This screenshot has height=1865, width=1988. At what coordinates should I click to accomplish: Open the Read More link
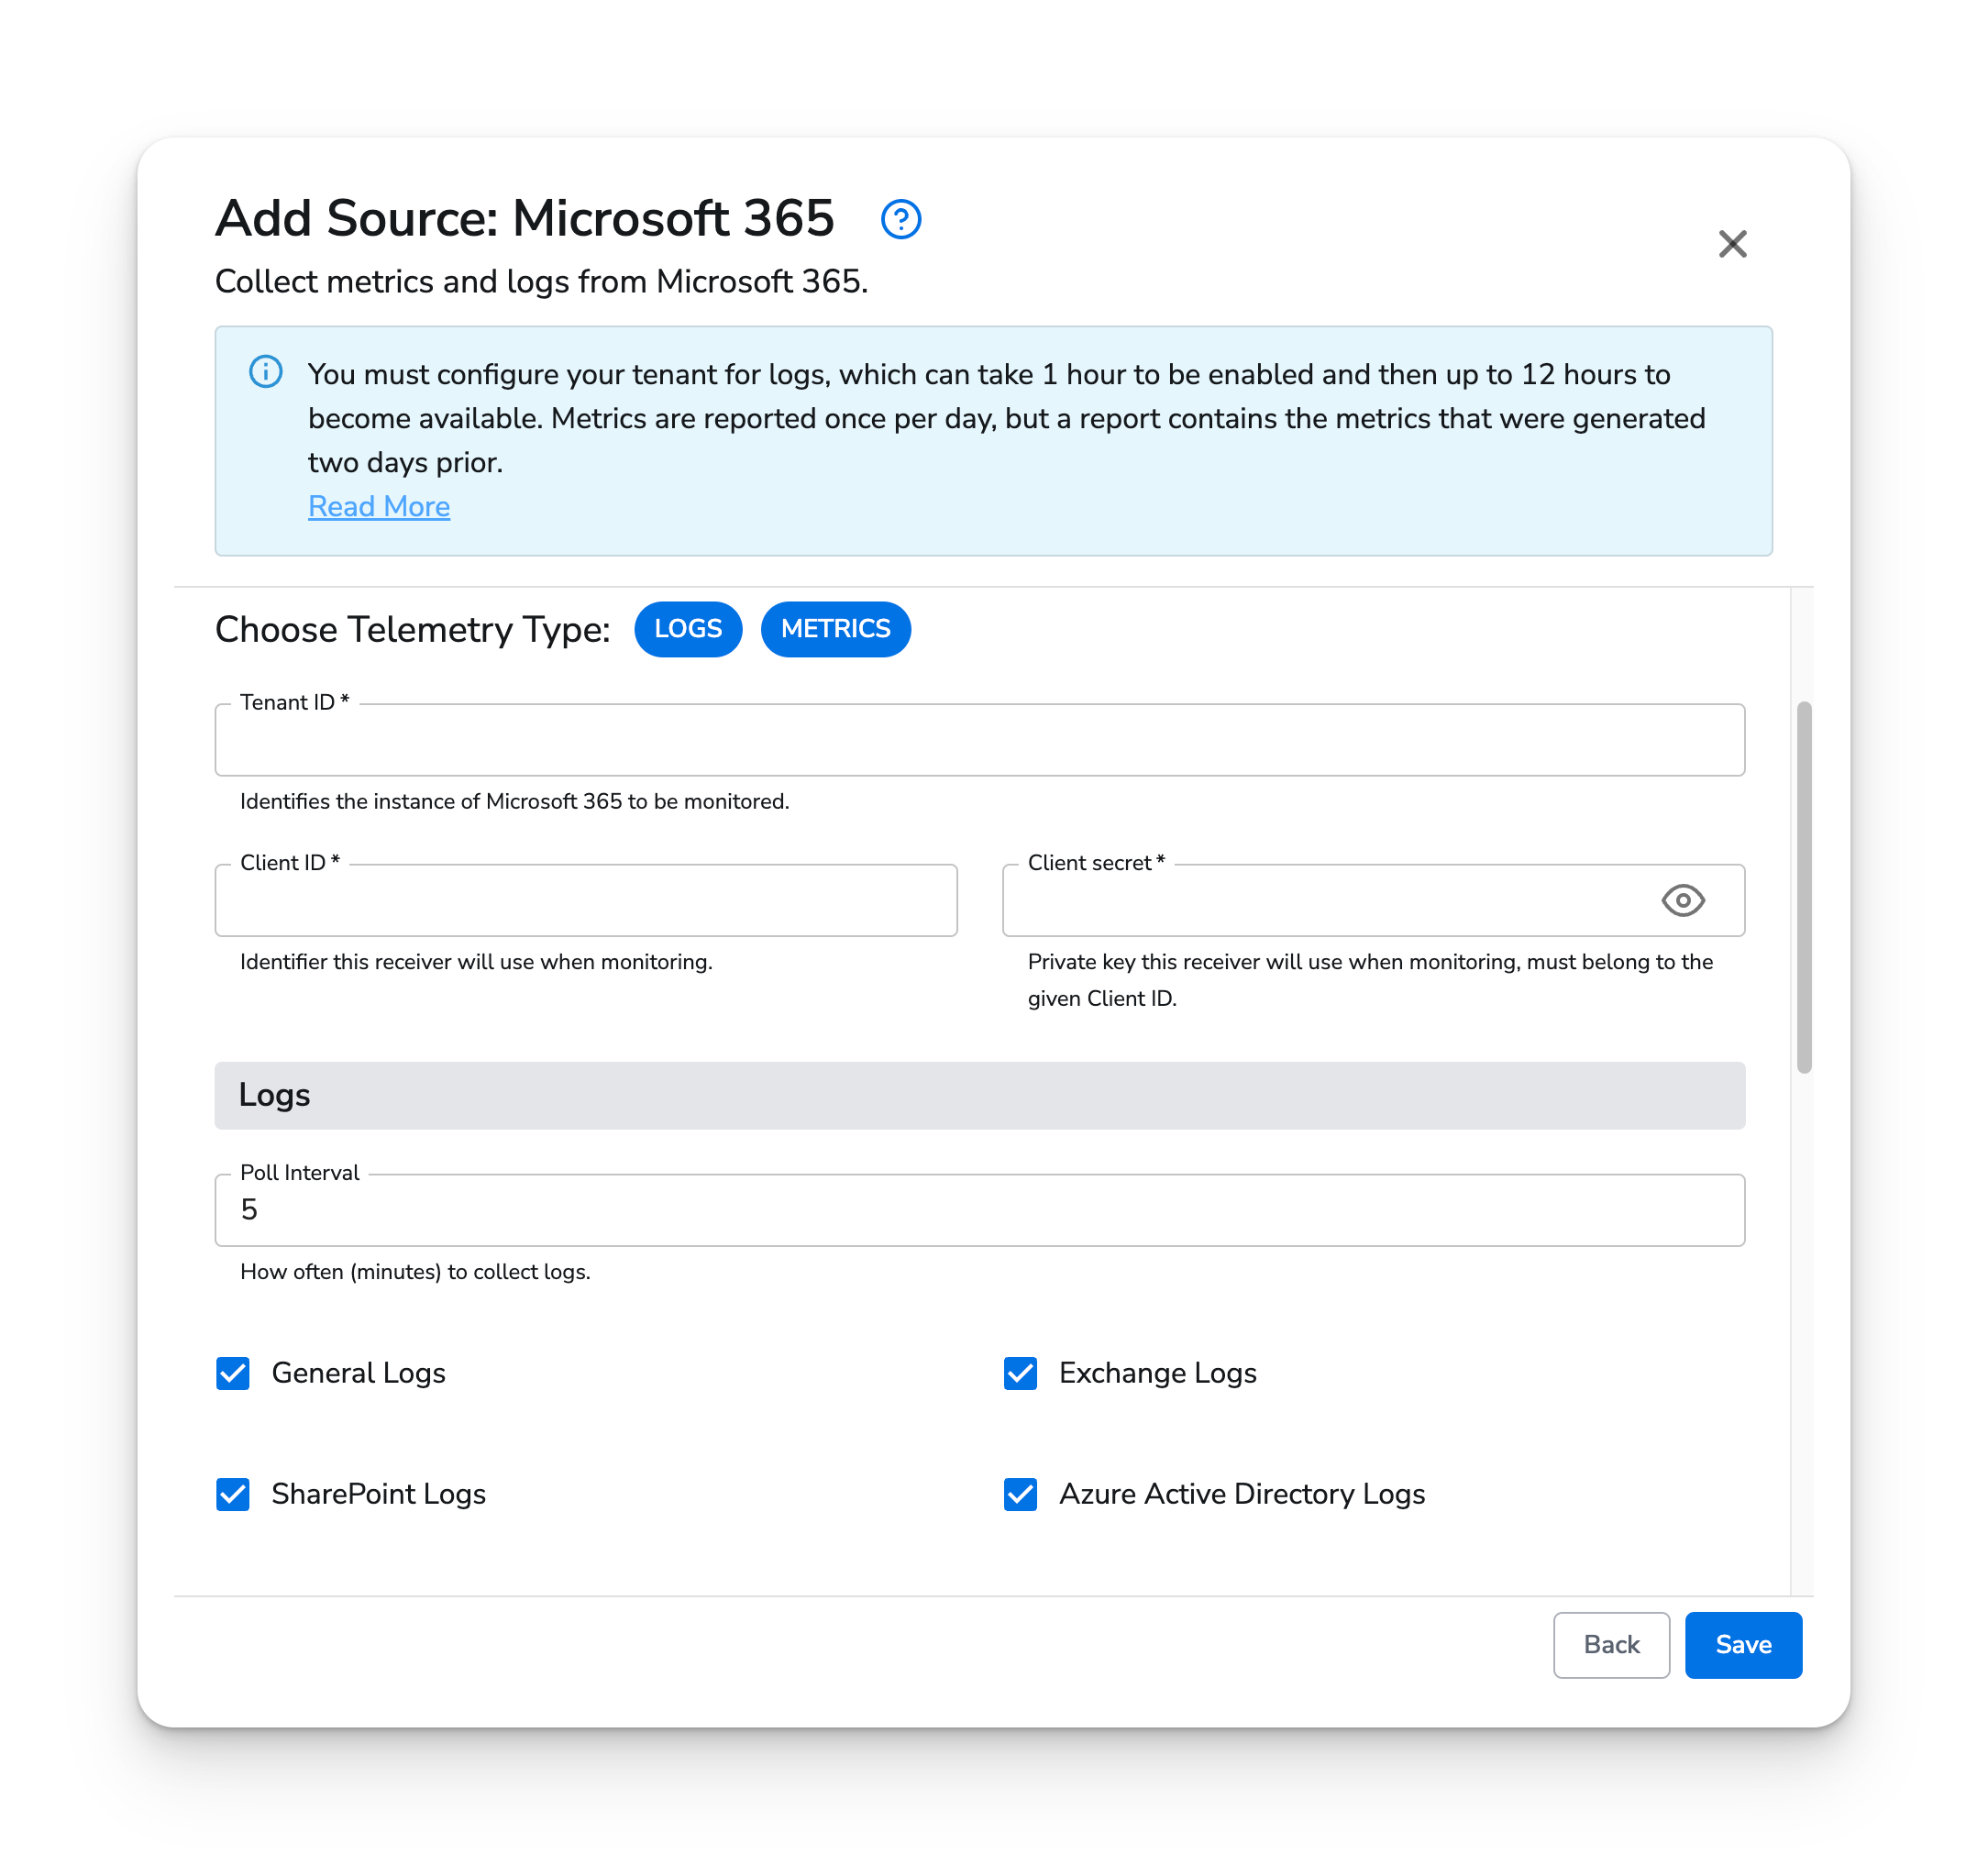(x=379, y=506)
